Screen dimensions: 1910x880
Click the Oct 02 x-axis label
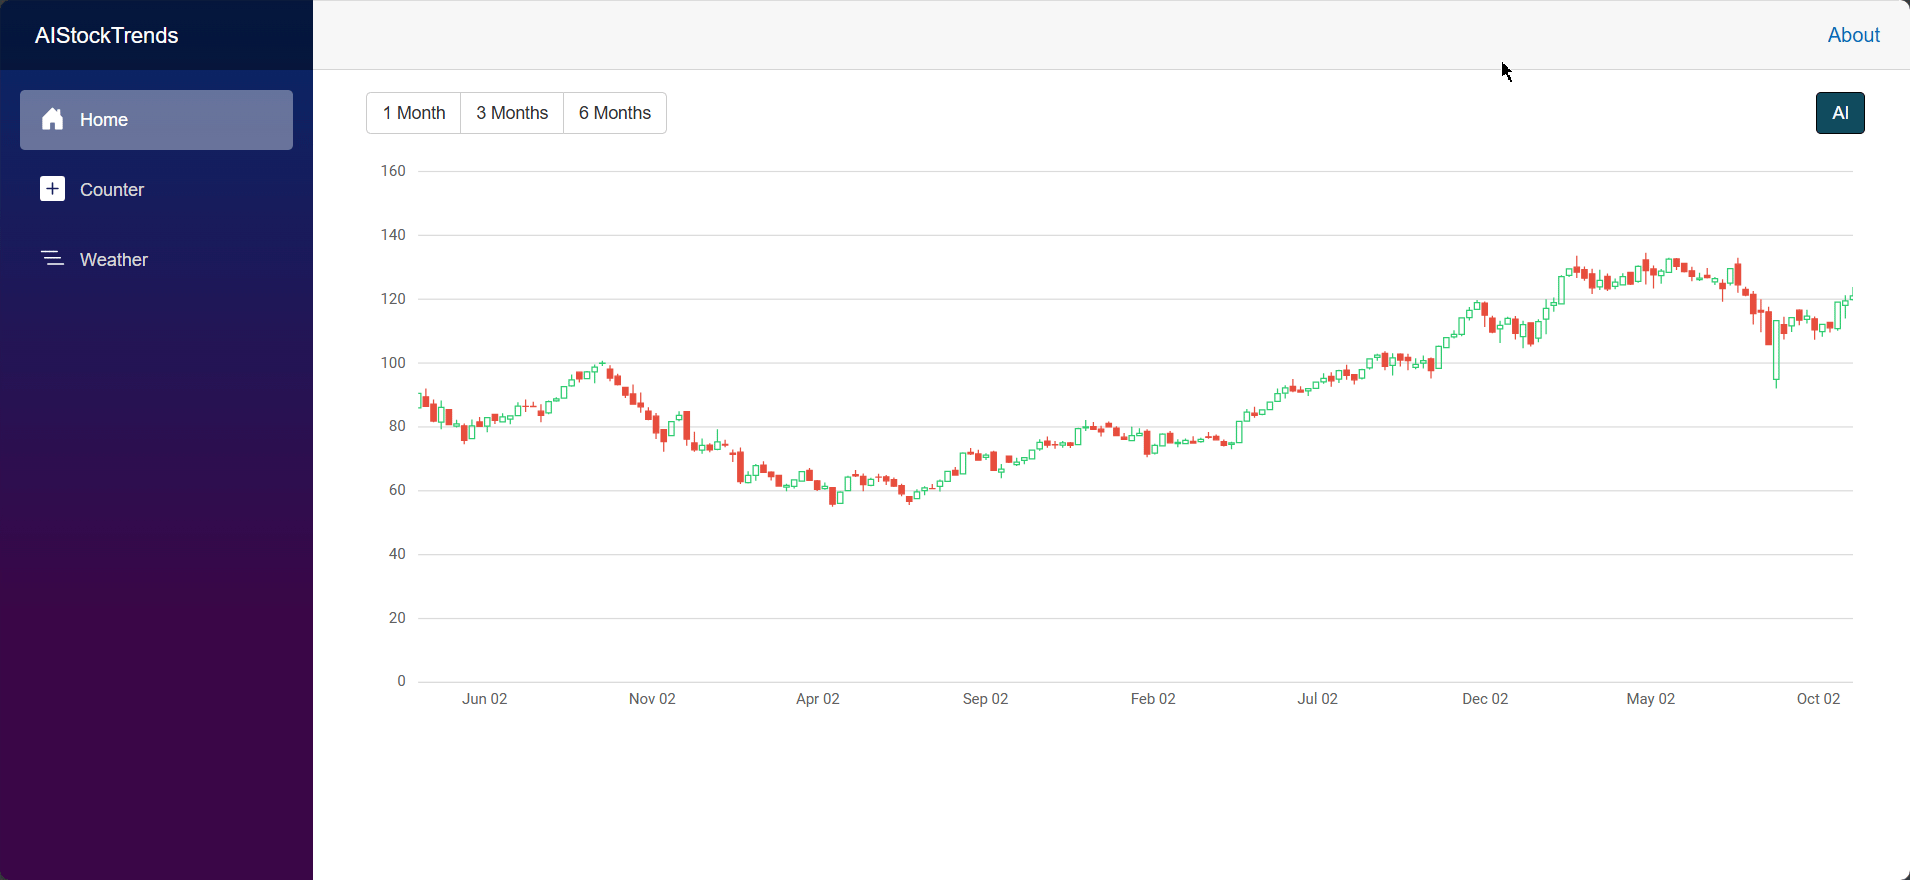(1818, 699)
